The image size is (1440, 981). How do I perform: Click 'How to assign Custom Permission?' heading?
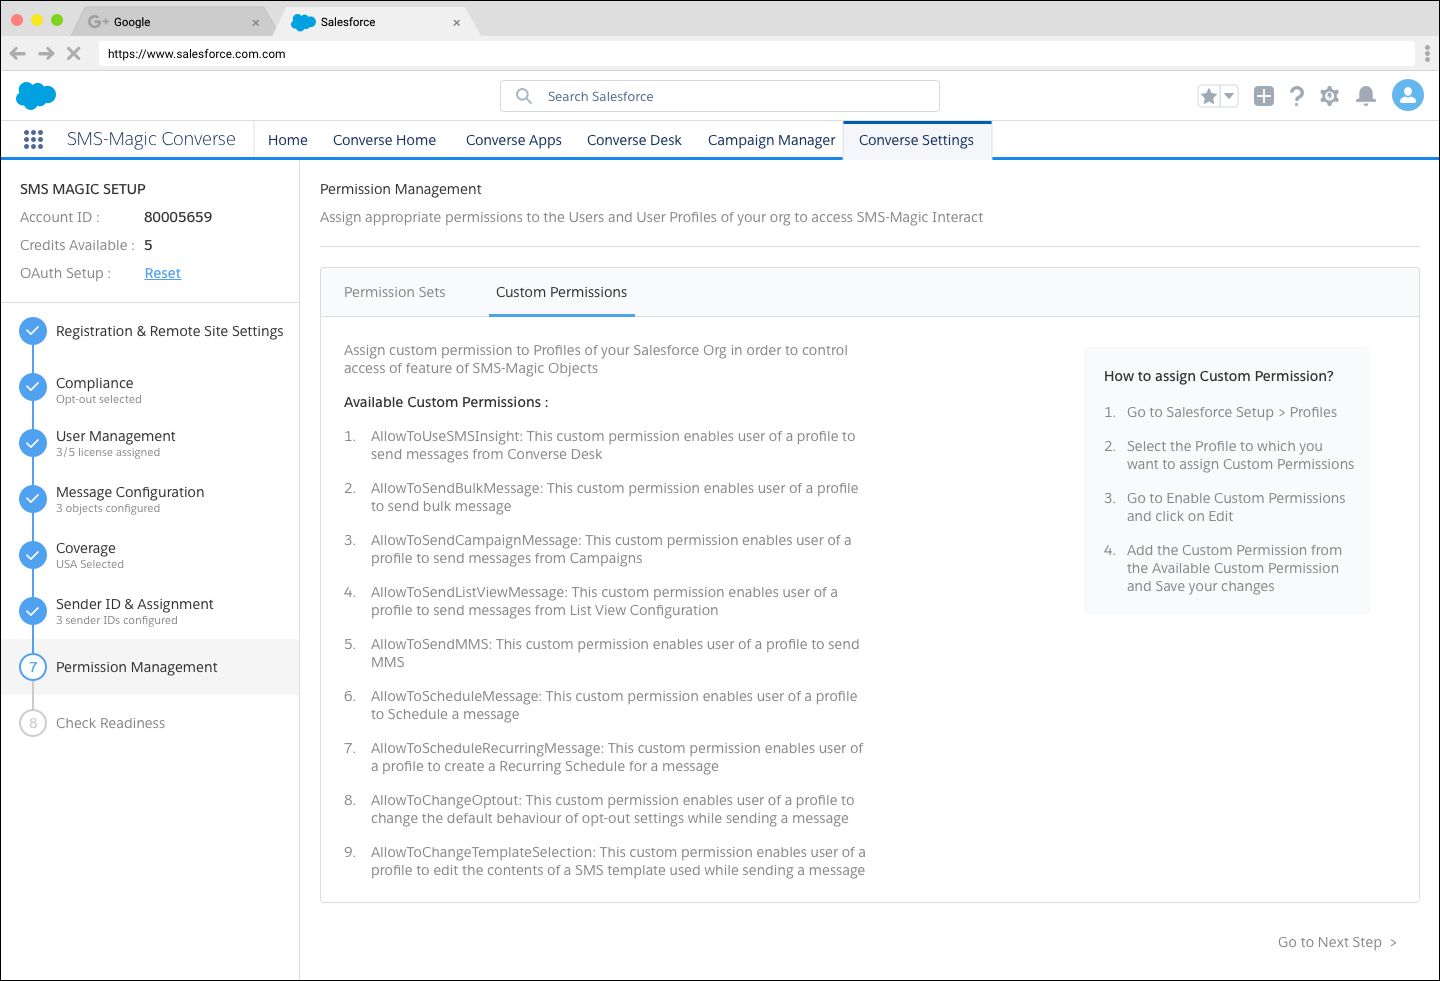click(1219, 376)
